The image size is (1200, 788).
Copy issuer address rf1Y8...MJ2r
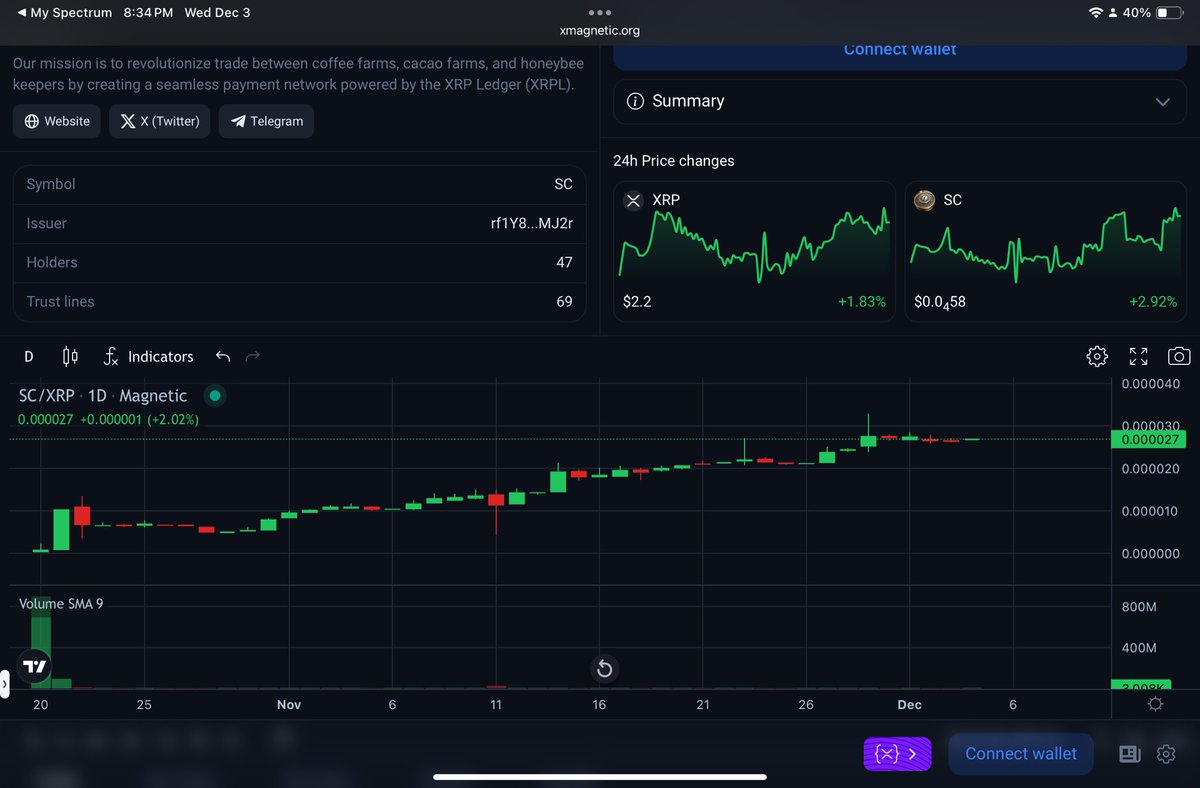(531, 223)
